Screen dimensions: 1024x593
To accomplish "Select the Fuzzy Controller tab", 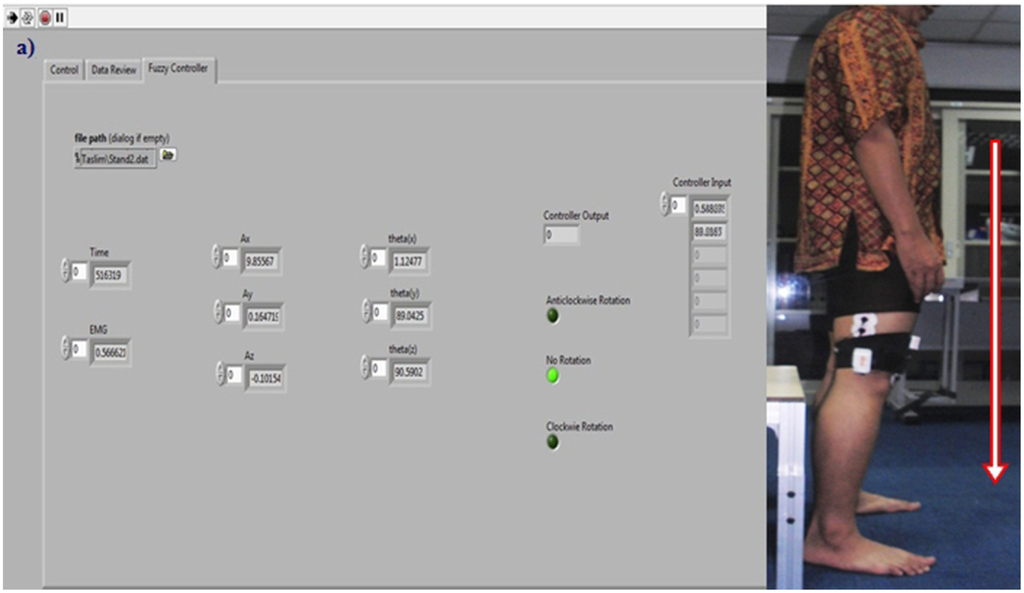I will click(x=178, y=69).
